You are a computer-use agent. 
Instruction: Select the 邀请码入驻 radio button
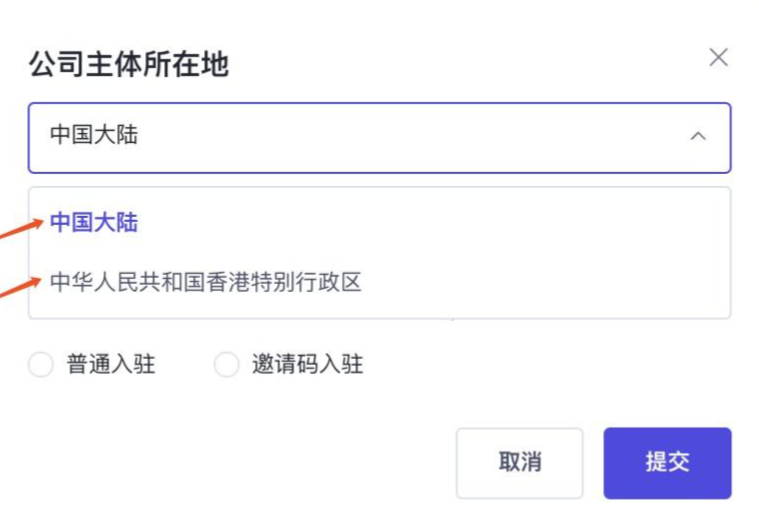coord(227,365)
